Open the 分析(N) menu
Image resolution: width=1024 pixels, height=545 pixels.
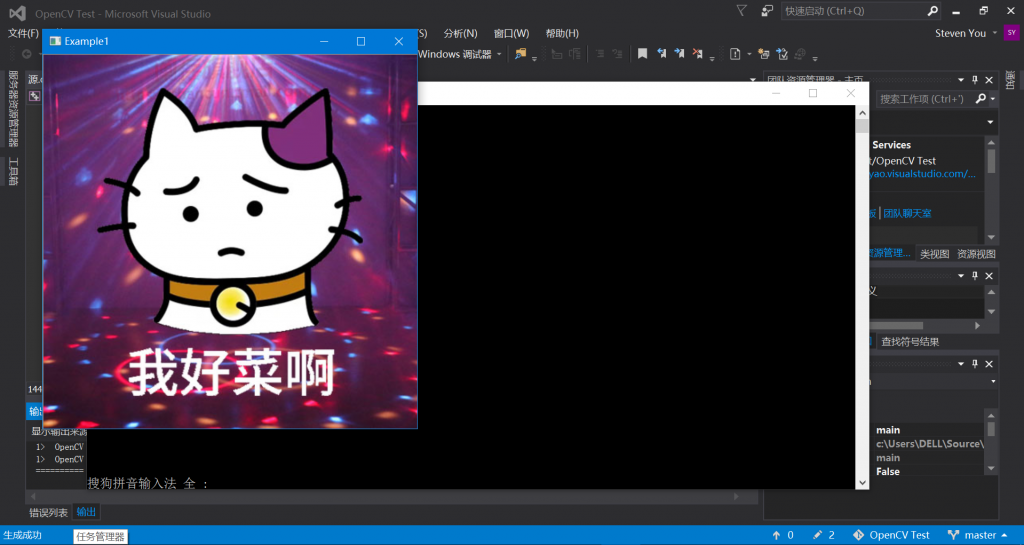(x=460, y=33)
